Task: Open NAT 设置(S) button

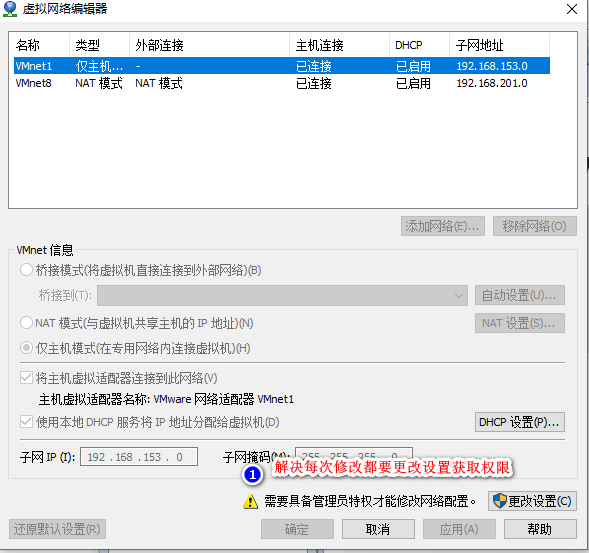Action: tap(520, 323)
